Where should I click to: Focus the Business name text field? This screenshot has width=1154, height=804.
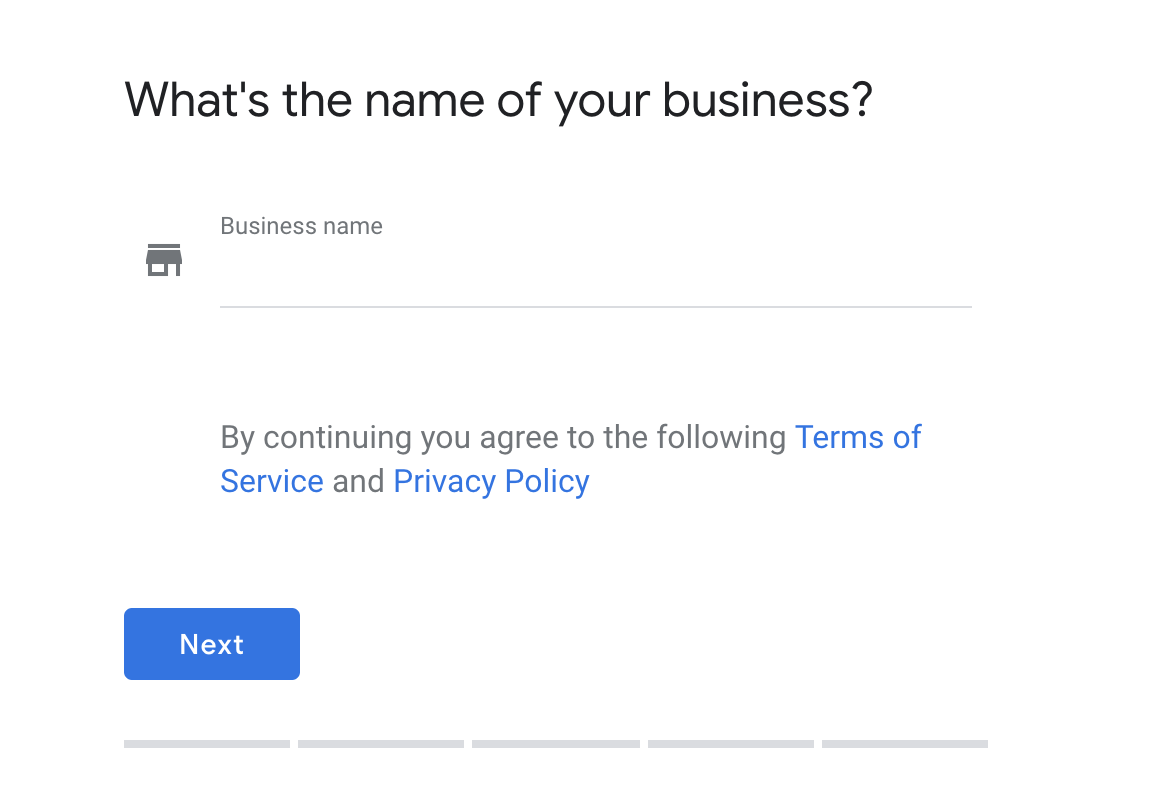coord(595,273)
